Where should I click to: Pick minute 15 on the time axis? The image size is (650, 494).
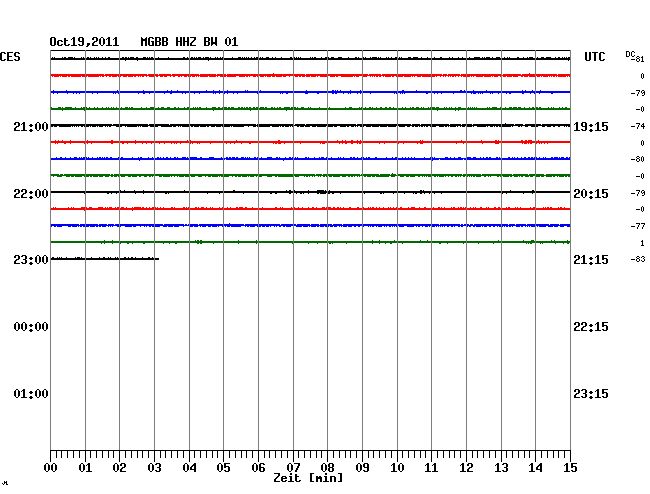570,467
